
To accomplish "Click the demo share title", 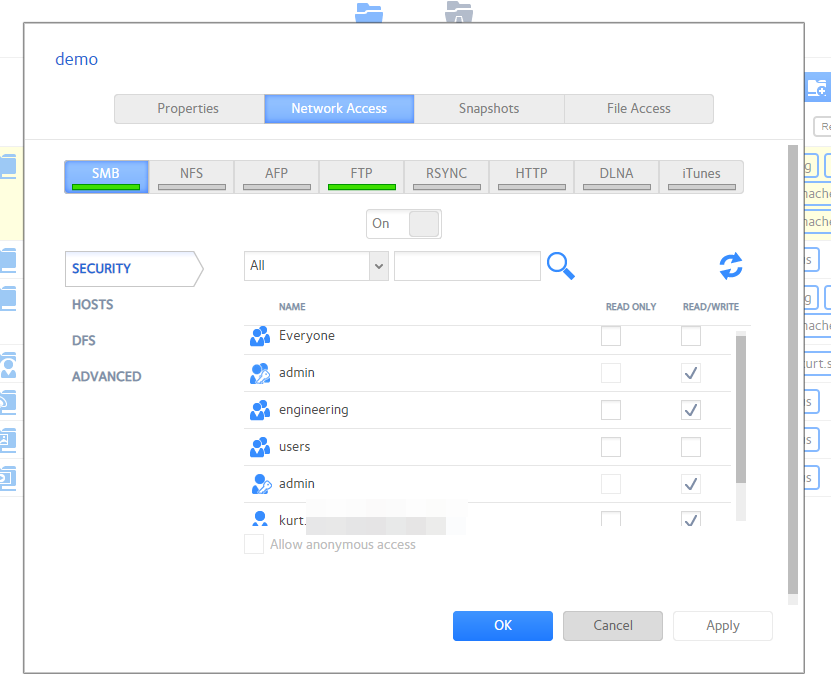I will 77,59.
